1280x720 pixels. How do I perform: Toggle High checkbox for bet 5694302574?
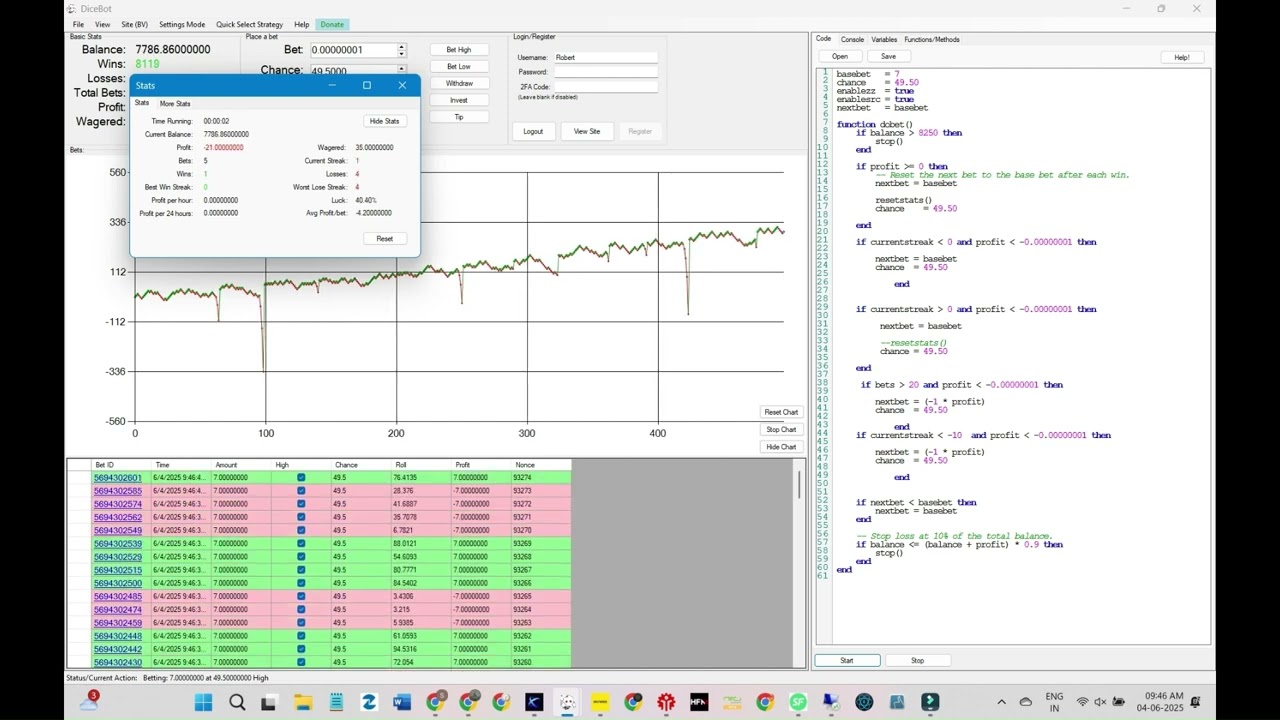(x=301, y=504)
